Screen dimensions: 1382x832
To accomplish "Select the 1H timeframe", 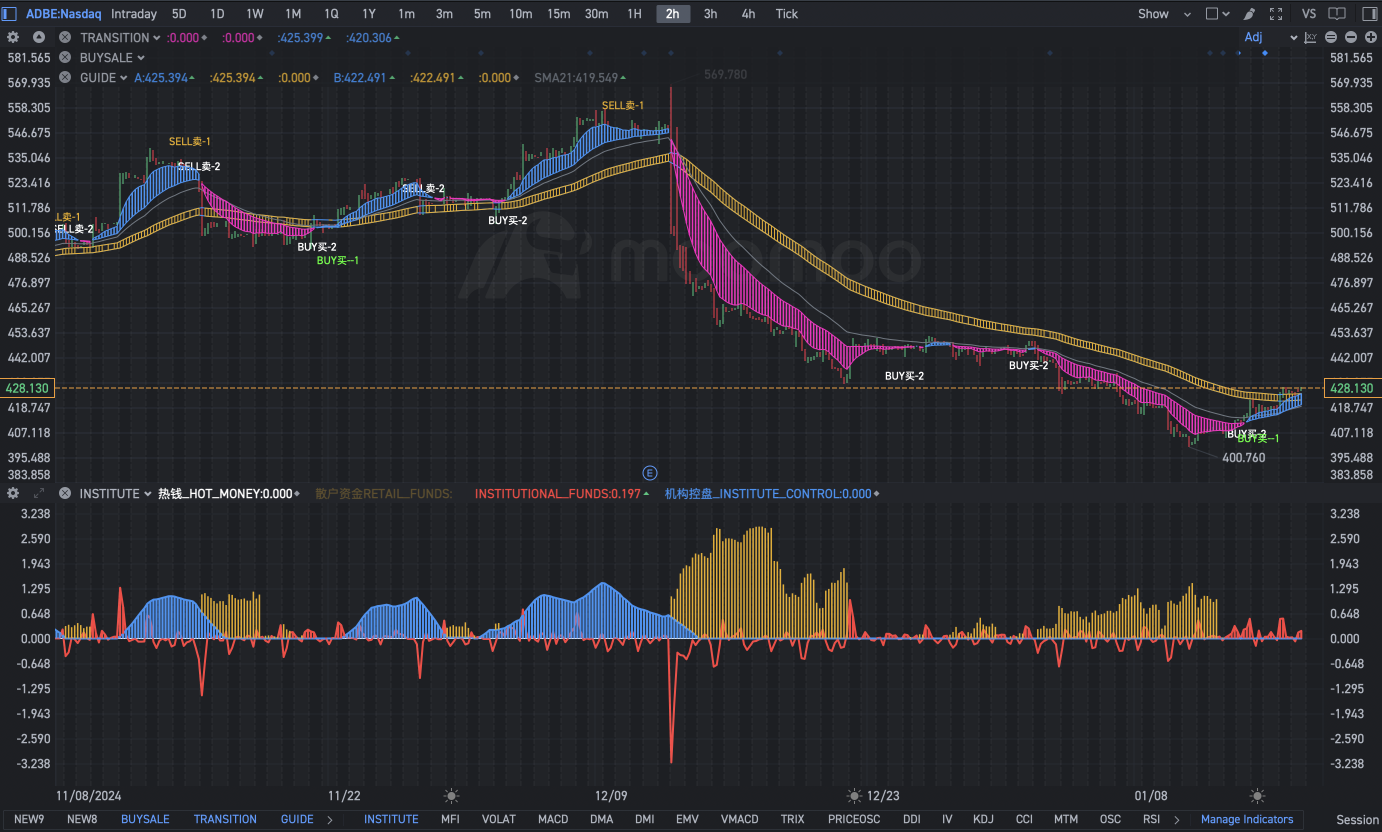I will coord(634,14).
